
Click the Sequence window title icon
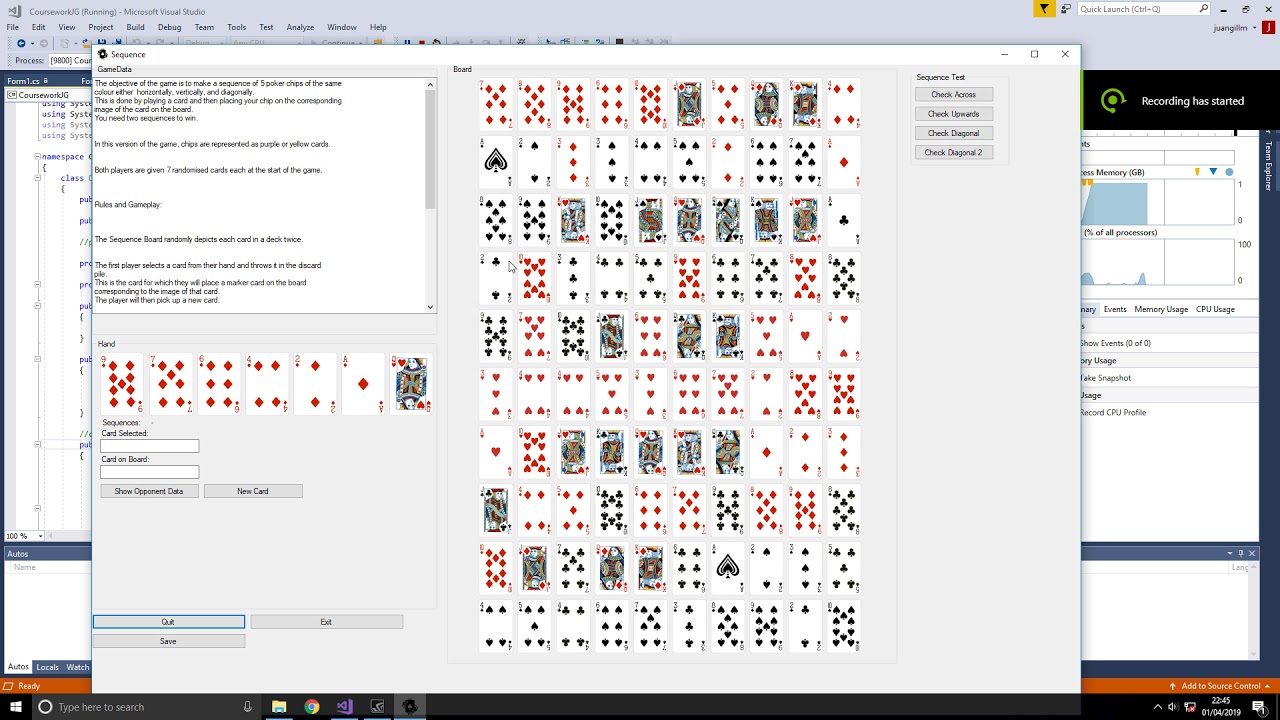pyautogui.click(x=102, y=54)
